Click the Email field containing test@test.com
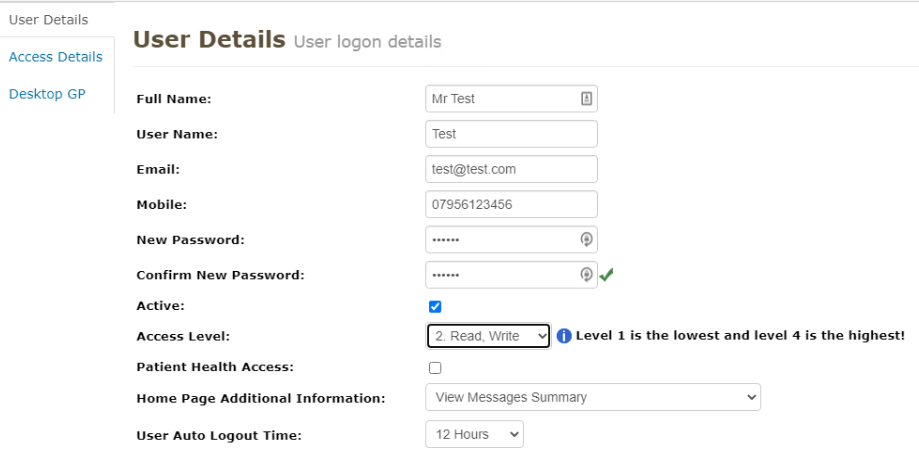This screenshot has width=919, height=452. (511, 169)
